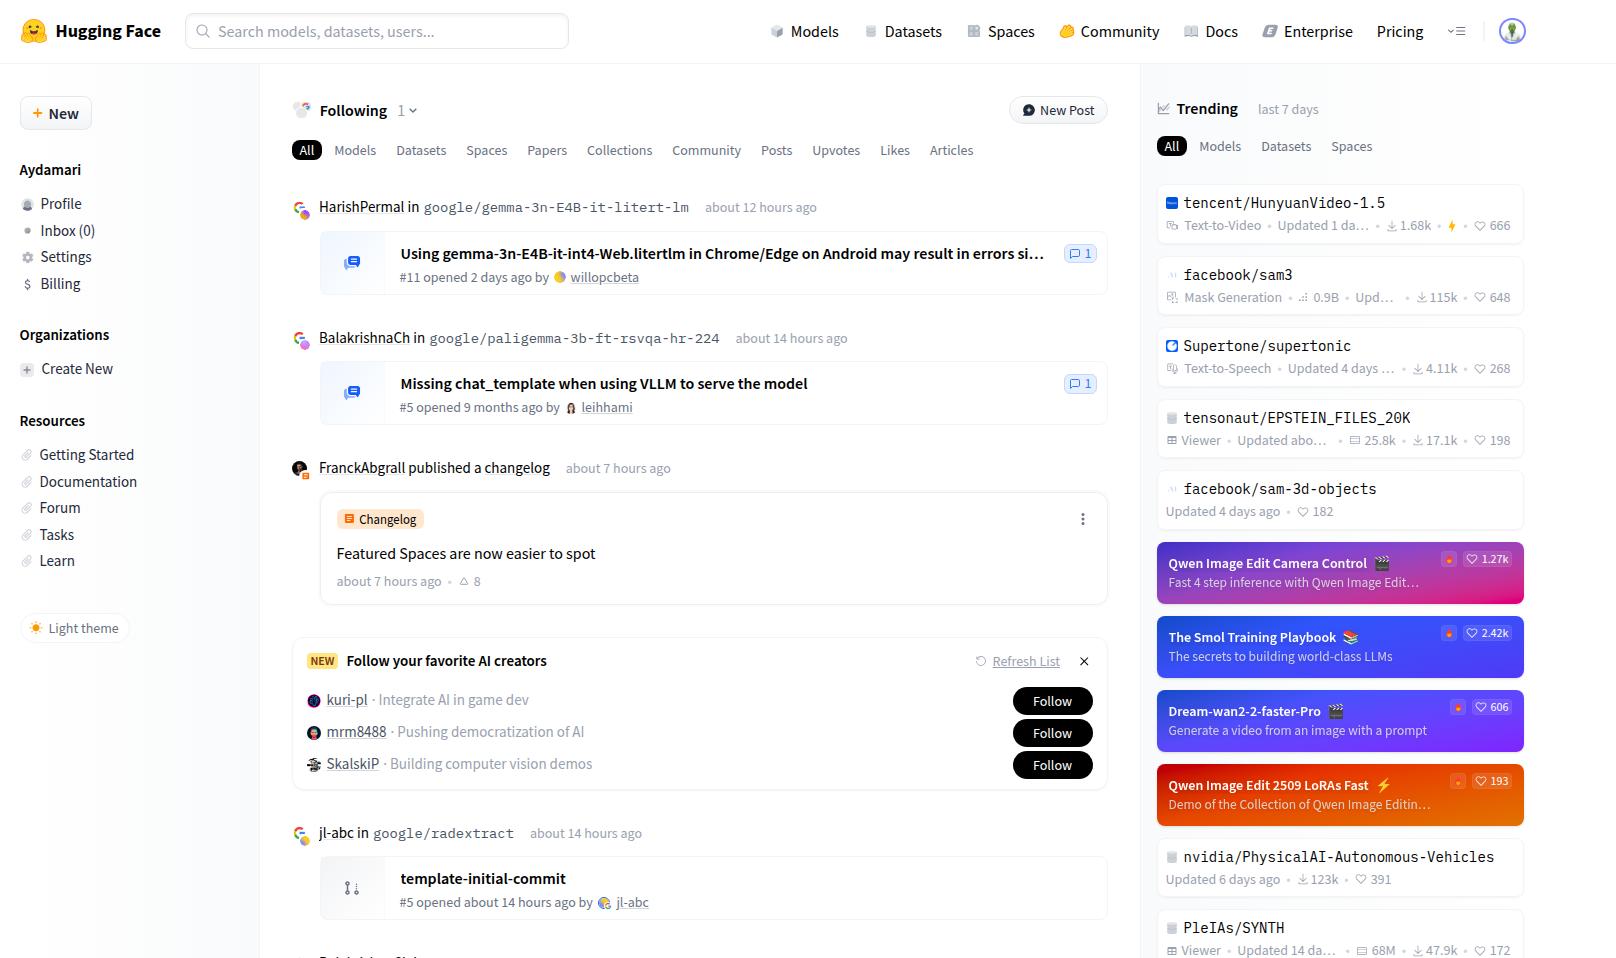The height and width of the screenshot is (958, 1616).
Task: Filter Trending by Datasets tab
Action: 1286,146
